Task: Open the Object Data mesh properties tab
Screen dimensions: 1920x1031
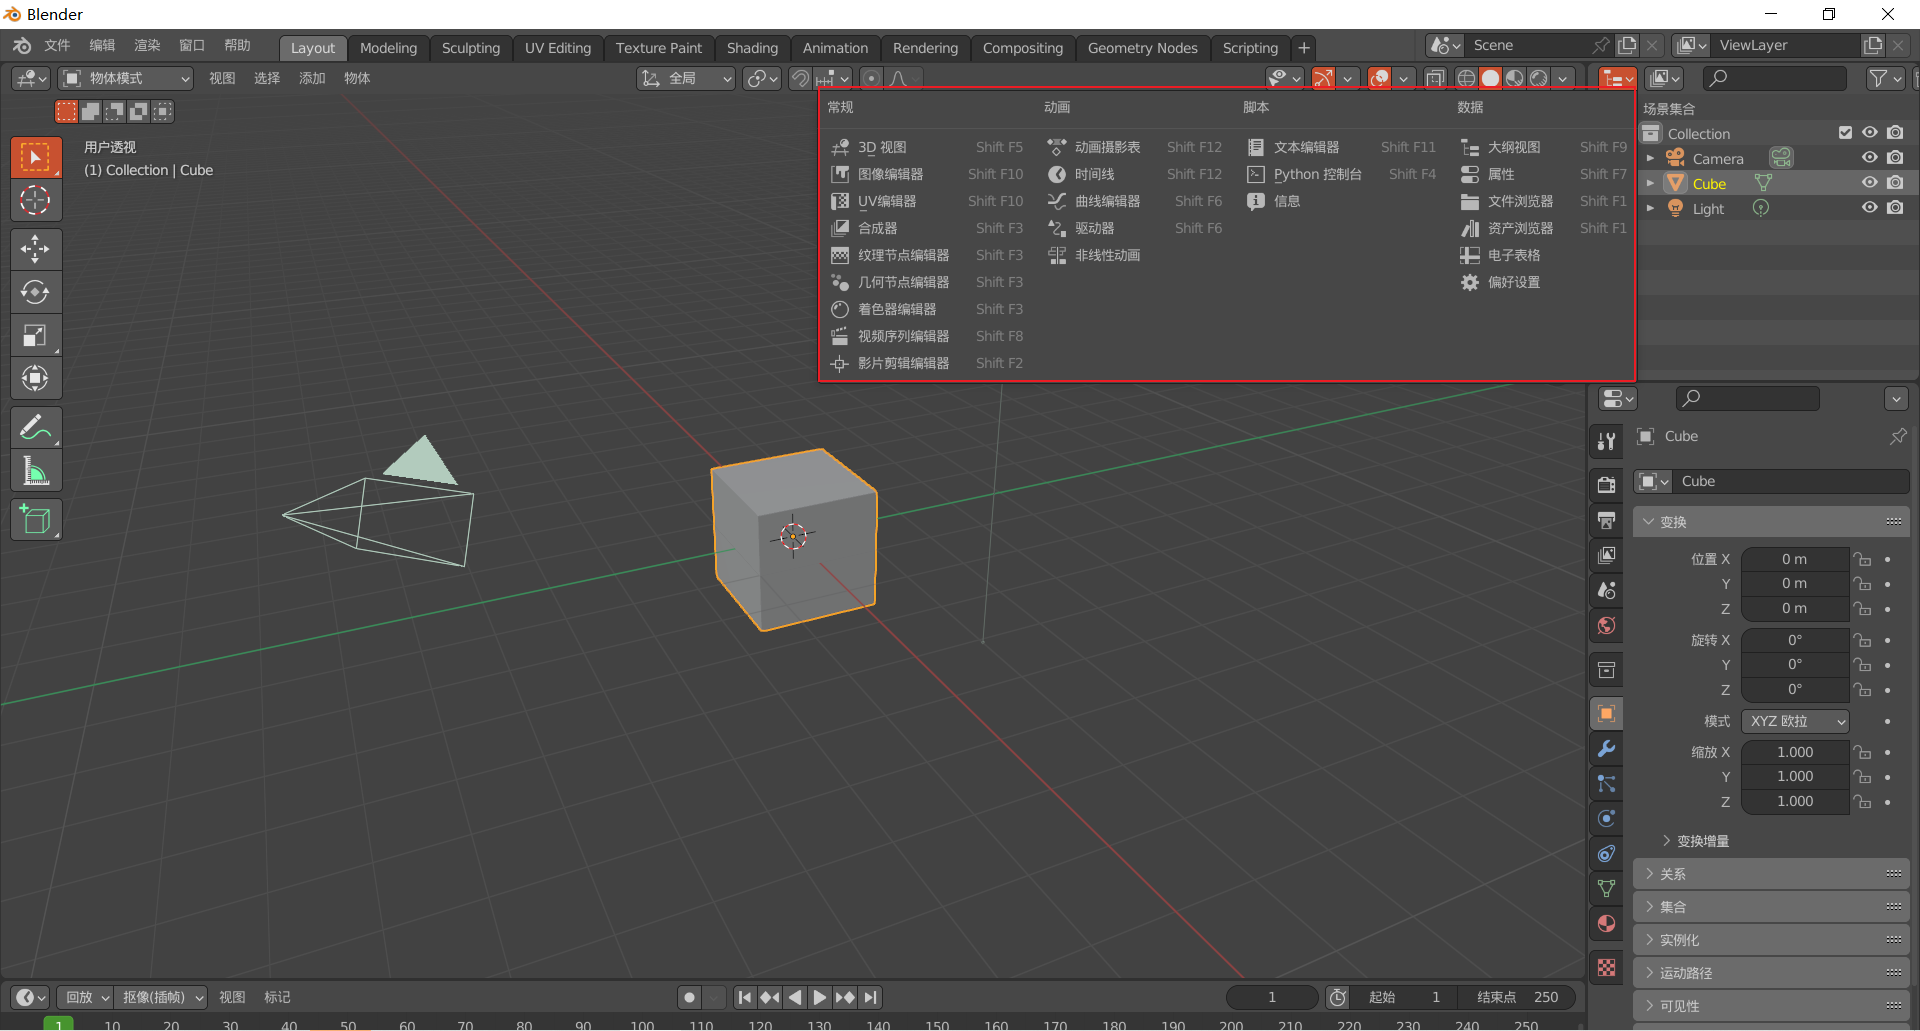Action: [1606, 888]
